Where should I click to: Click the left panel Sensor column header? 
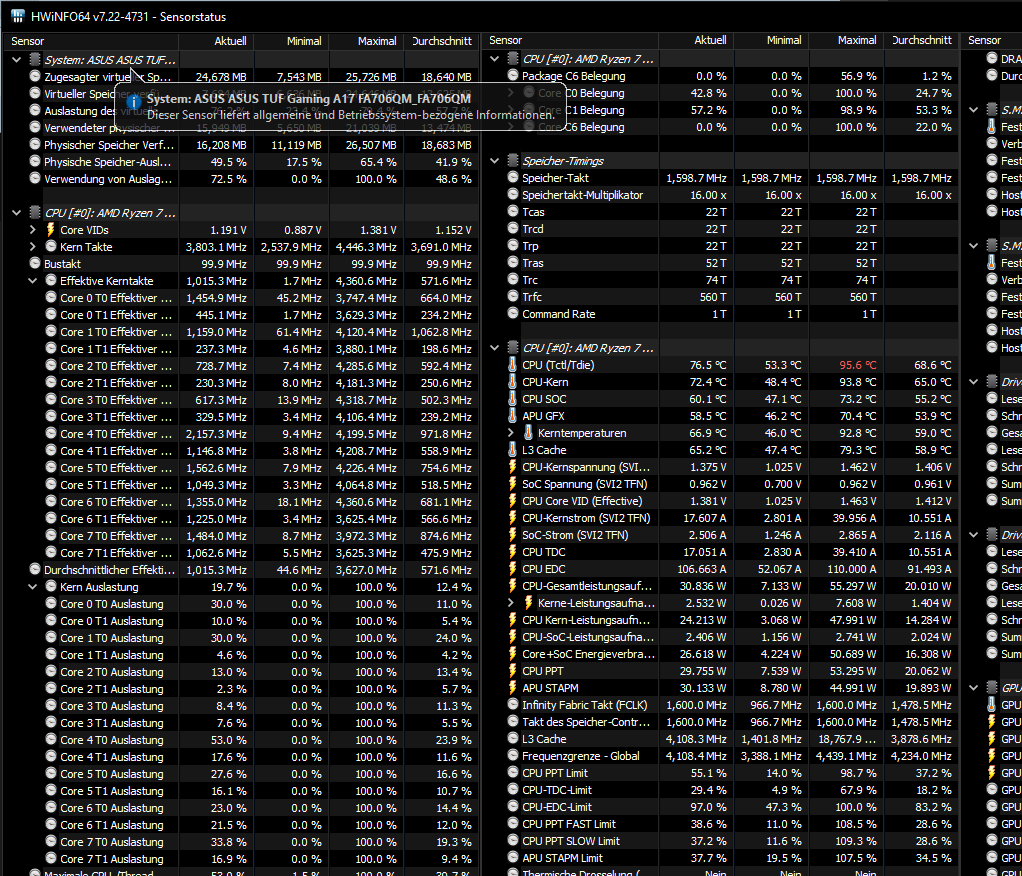tap(91, 40)
